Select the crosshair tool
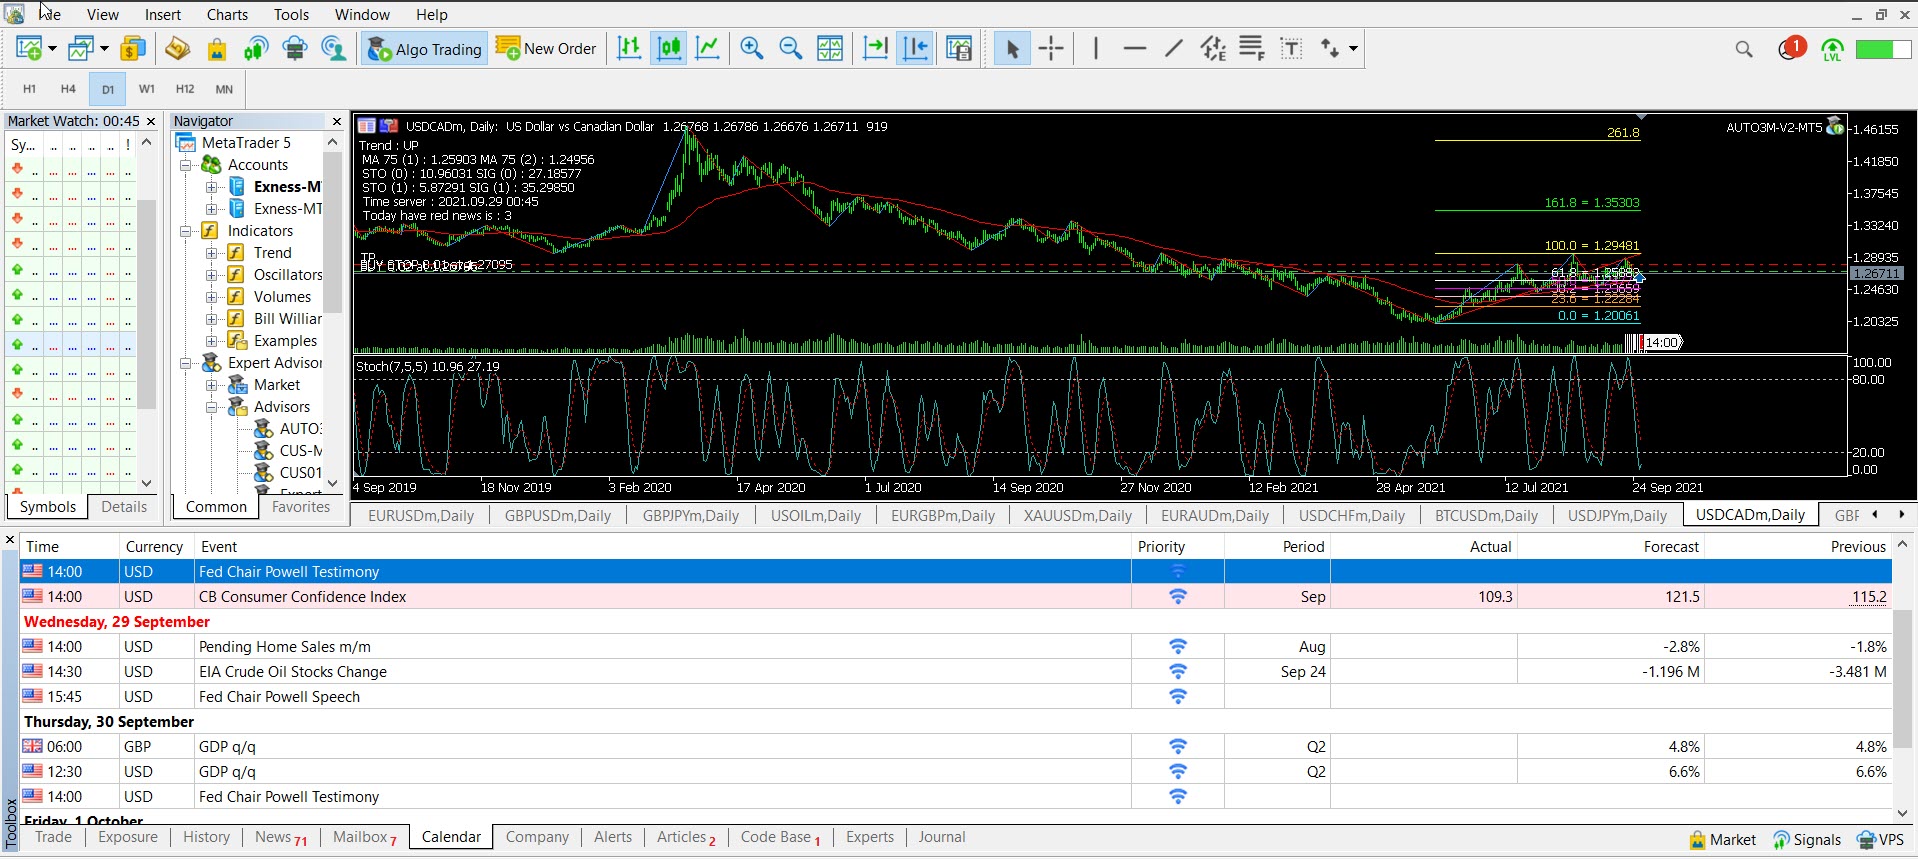Image resolution: width=1918 pixels, height=859 pixels. [1051, 48]
